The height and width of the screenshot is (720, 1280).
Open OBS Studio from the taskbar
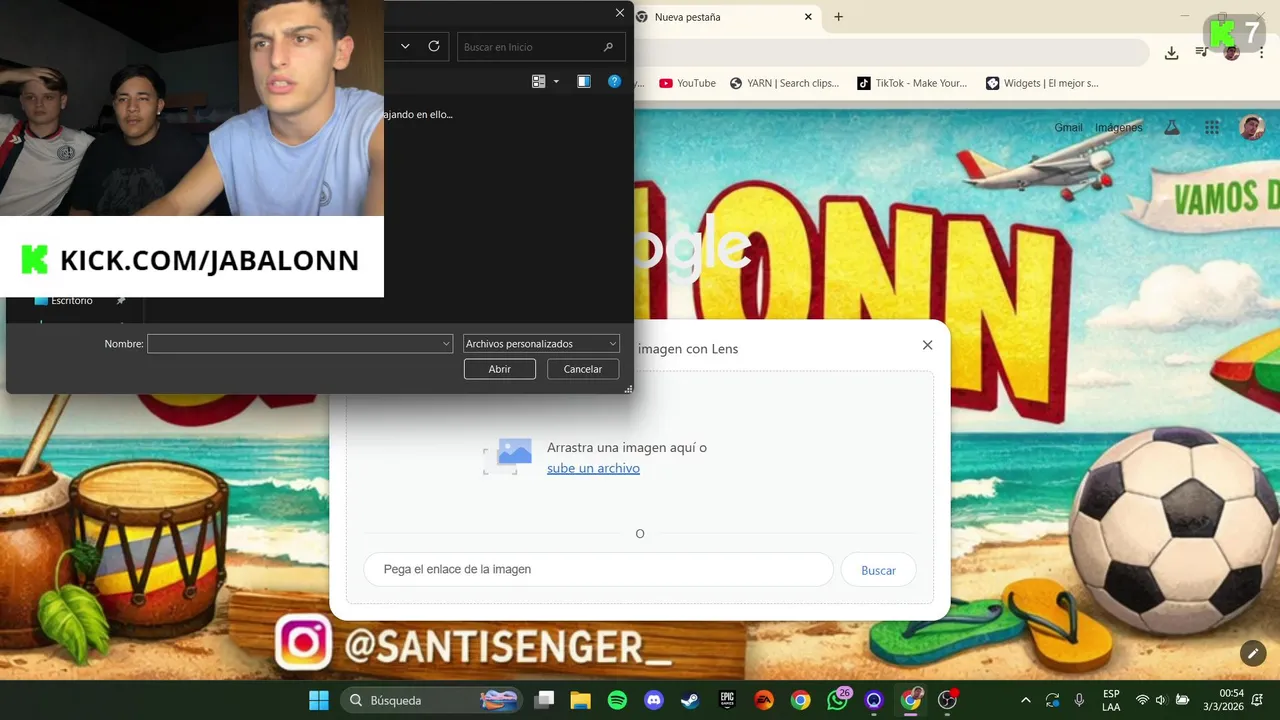pyautogui.click(x=947, y=700)
